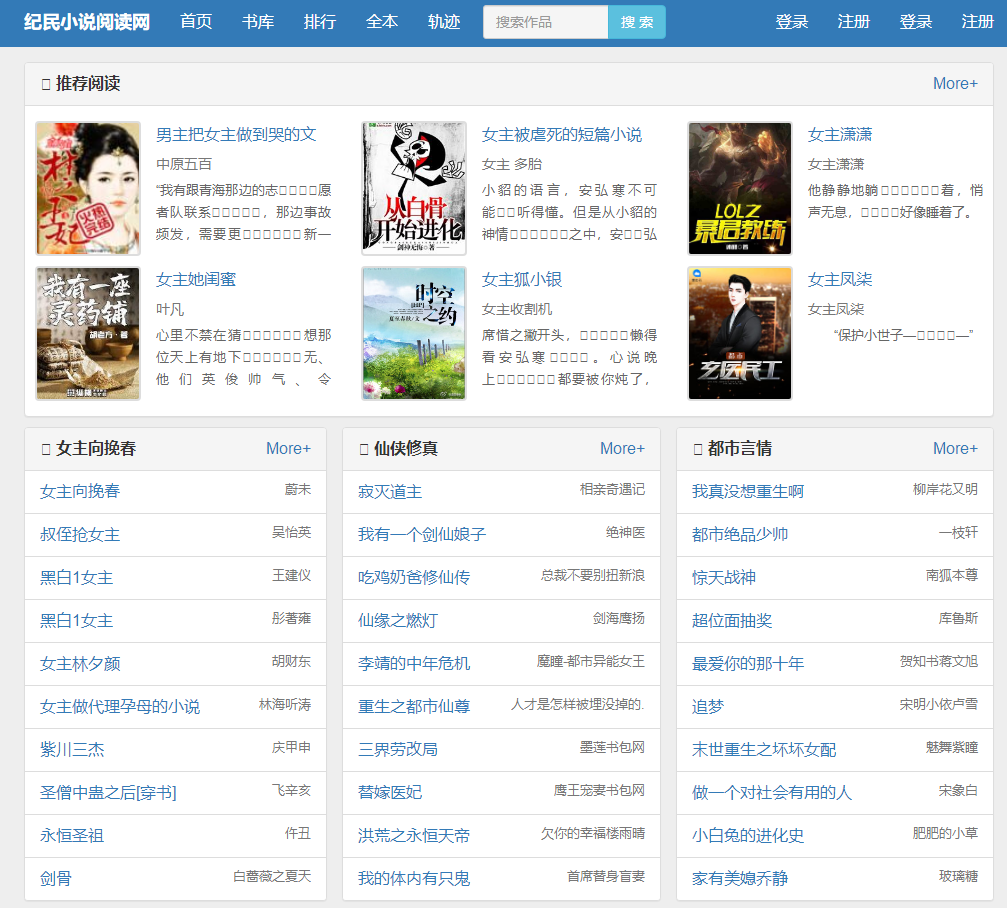
Task: Open 我有一个剑仙娘子 link
Action: coord(422,534)
